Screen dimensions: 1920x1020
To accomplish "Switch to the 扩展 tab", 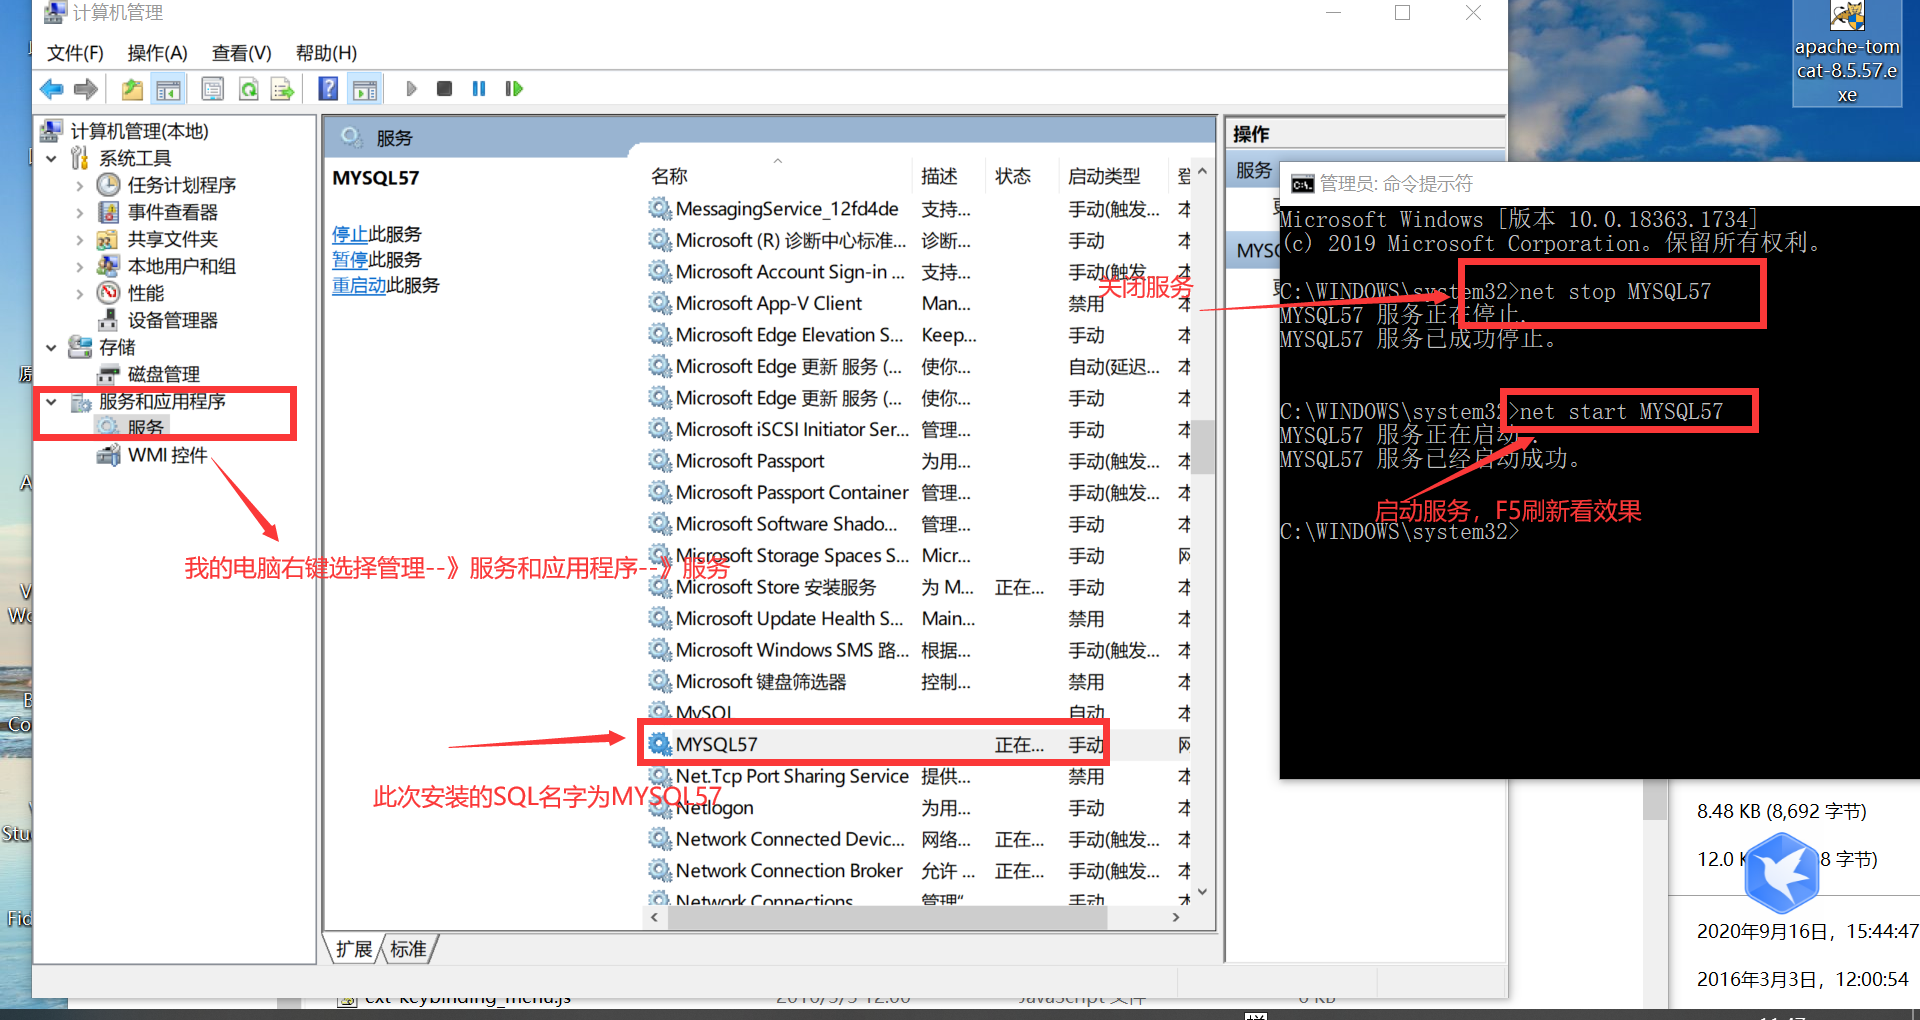I will point(354,949).
